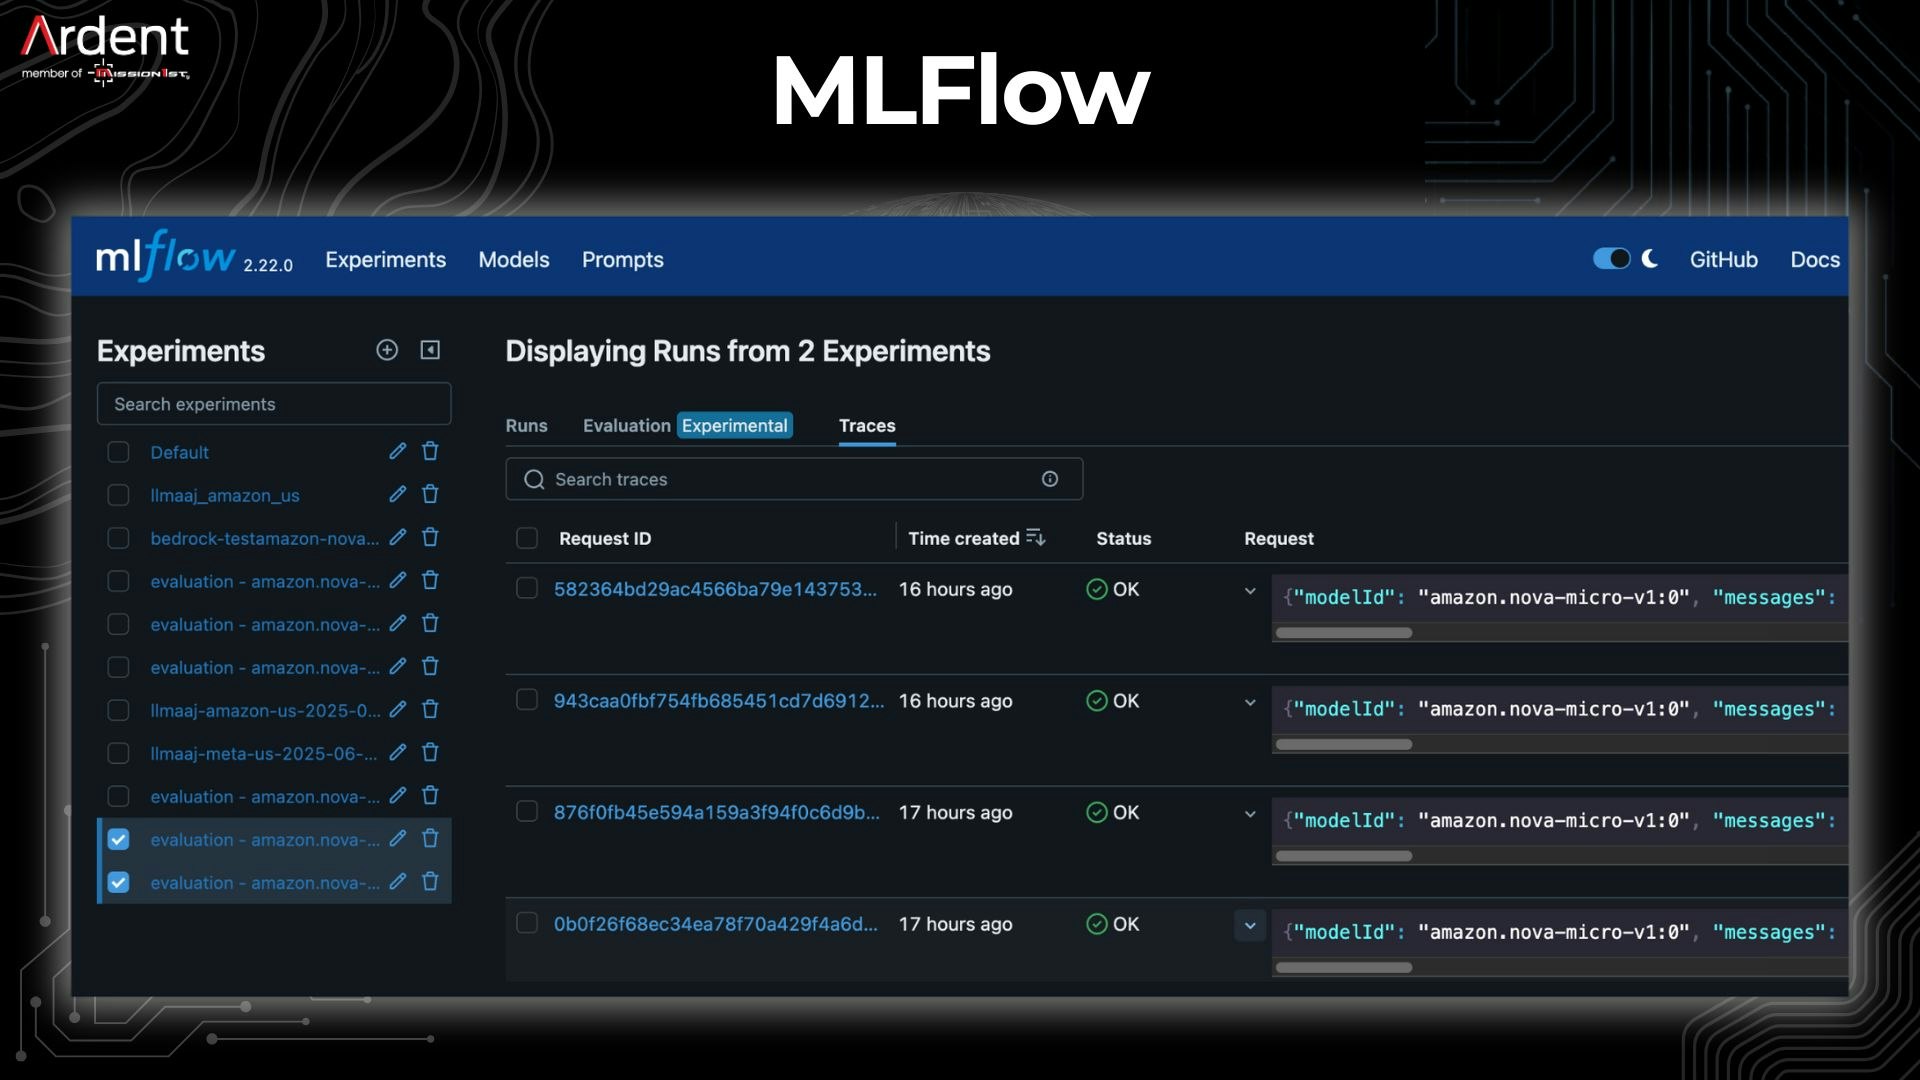
Task: Select trace 0b0f26f68ec34ea78f70a429f4a6d checkbox
Action: pos(527,923)
